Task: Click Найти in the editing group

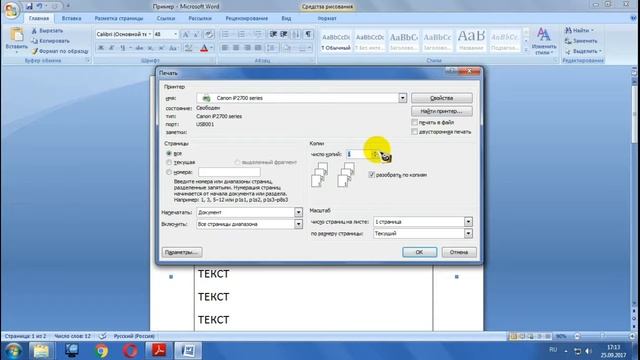Action: 579,31
